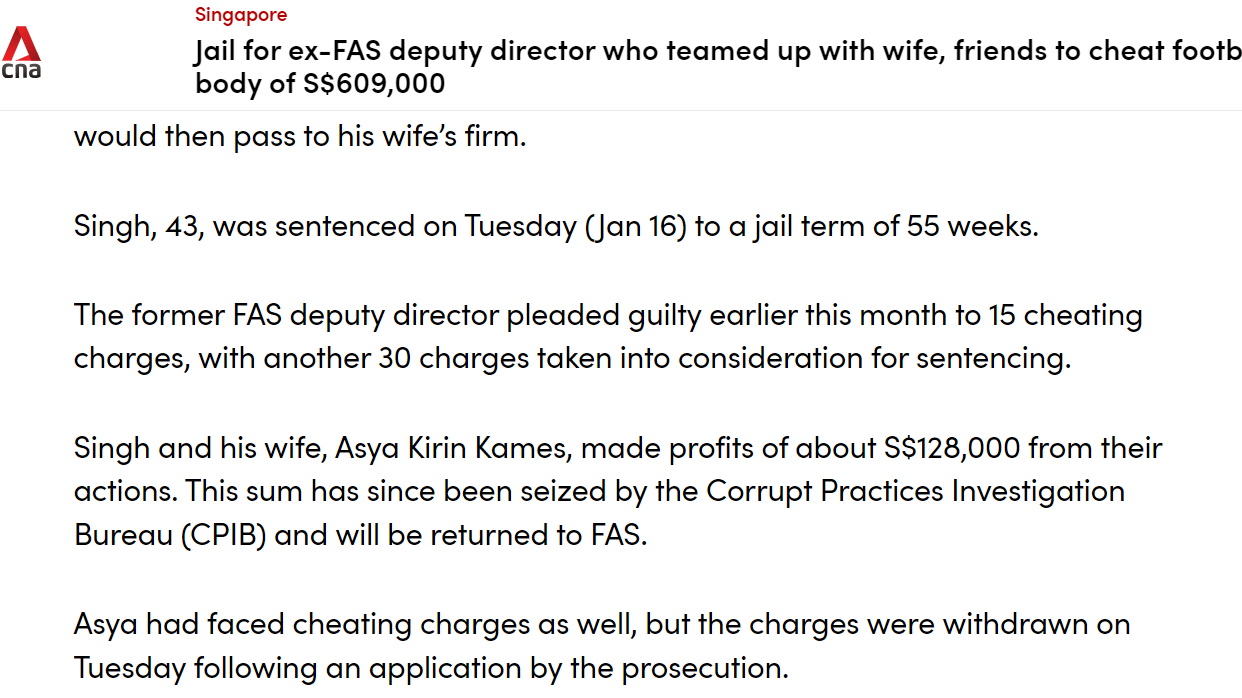Screen dimensions: 1242x698
Task: Click the article headline about ex-FAS deputy director
Action: coord(718,66)
